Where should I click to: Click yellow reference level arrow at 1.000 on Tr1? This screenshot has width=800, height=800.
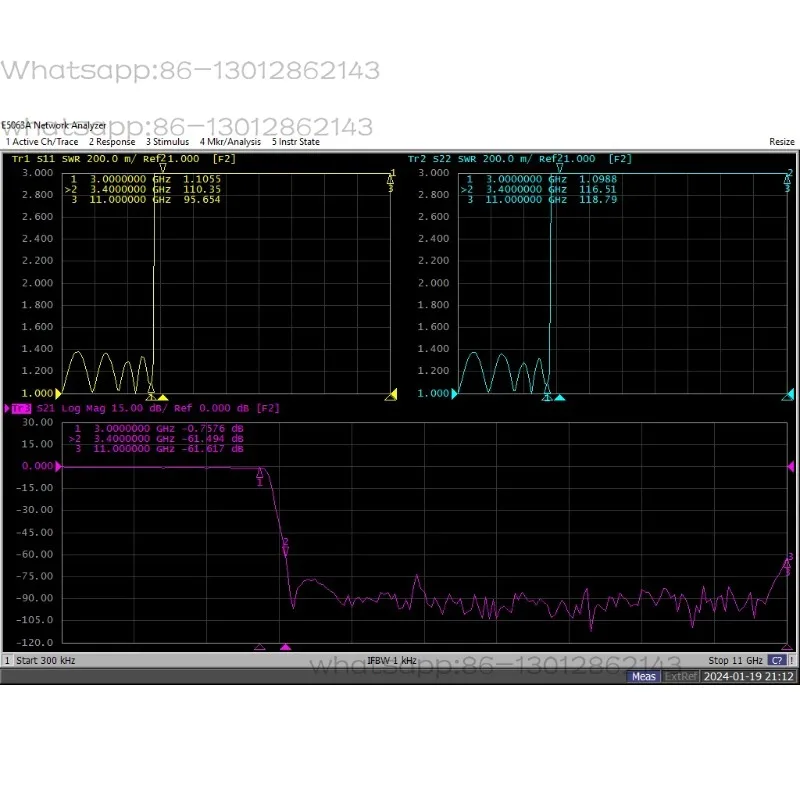click(x=58, y=393)
